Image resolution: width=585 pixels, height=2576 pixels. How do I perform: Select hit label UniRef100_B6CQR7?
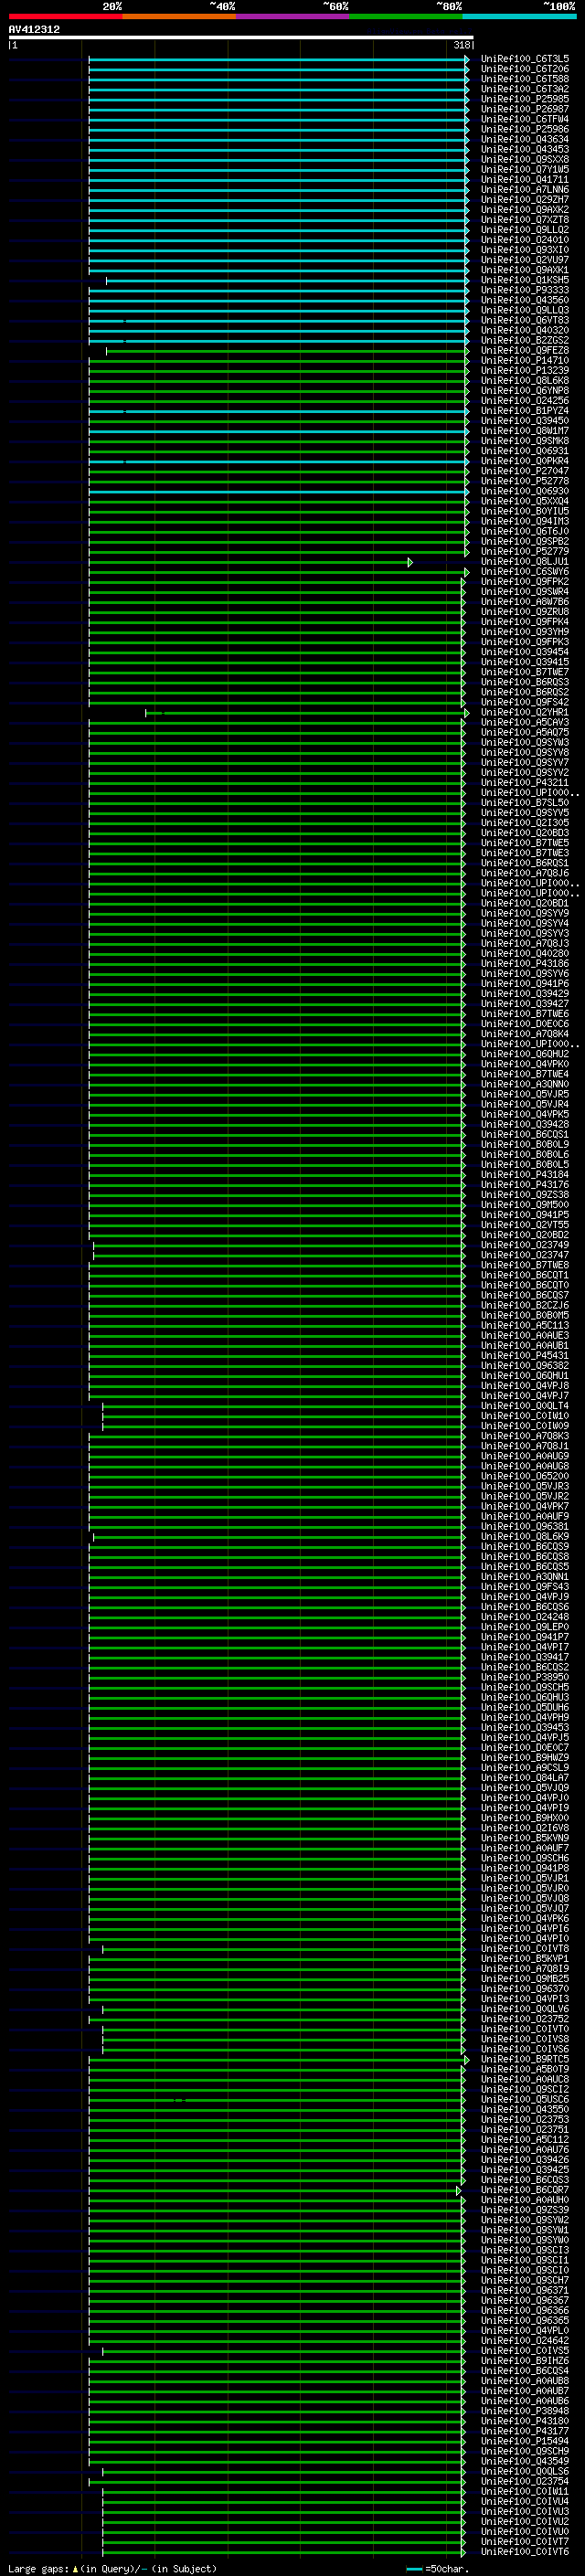524,2190
